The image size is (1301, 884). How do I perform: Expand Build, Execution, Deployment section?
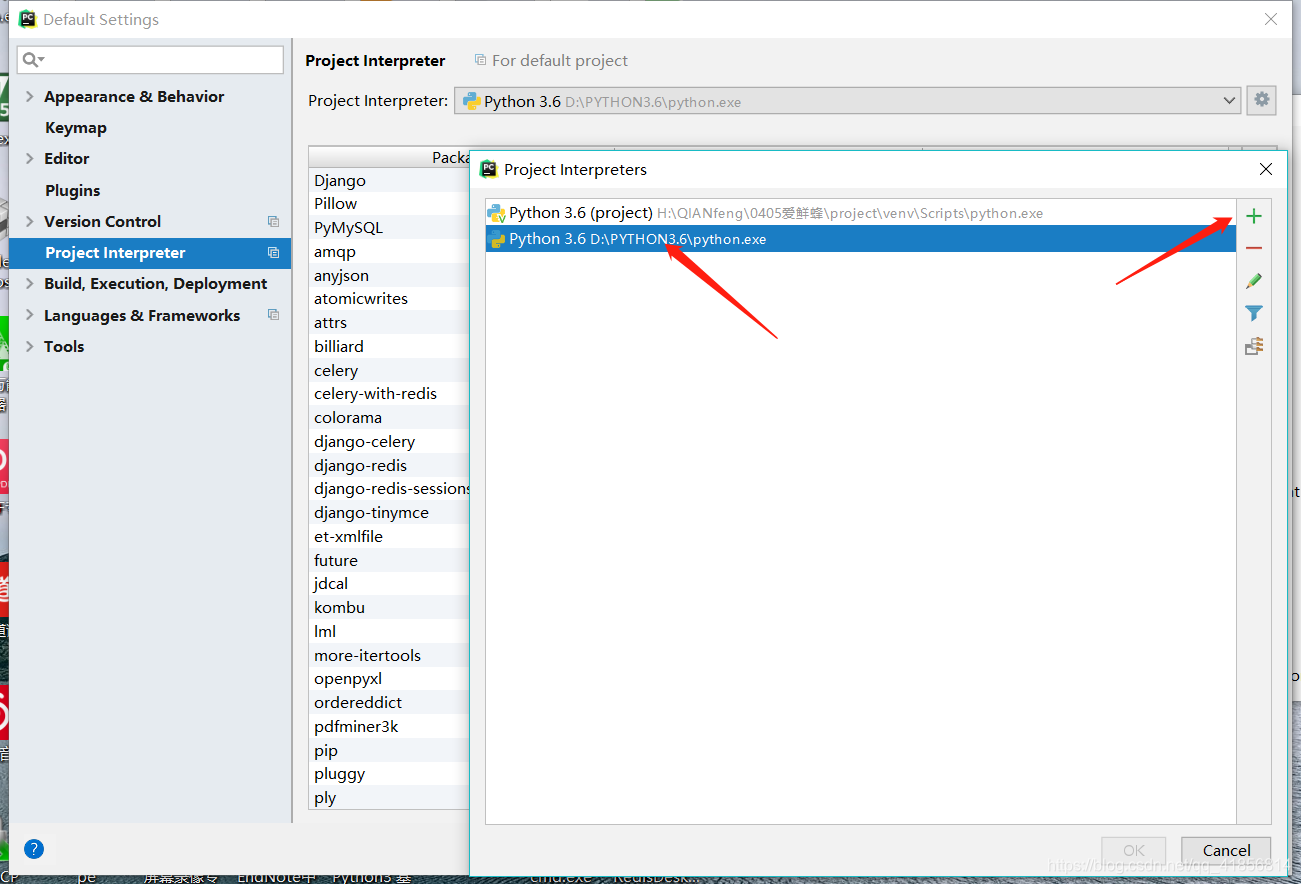tap(30, 284)
